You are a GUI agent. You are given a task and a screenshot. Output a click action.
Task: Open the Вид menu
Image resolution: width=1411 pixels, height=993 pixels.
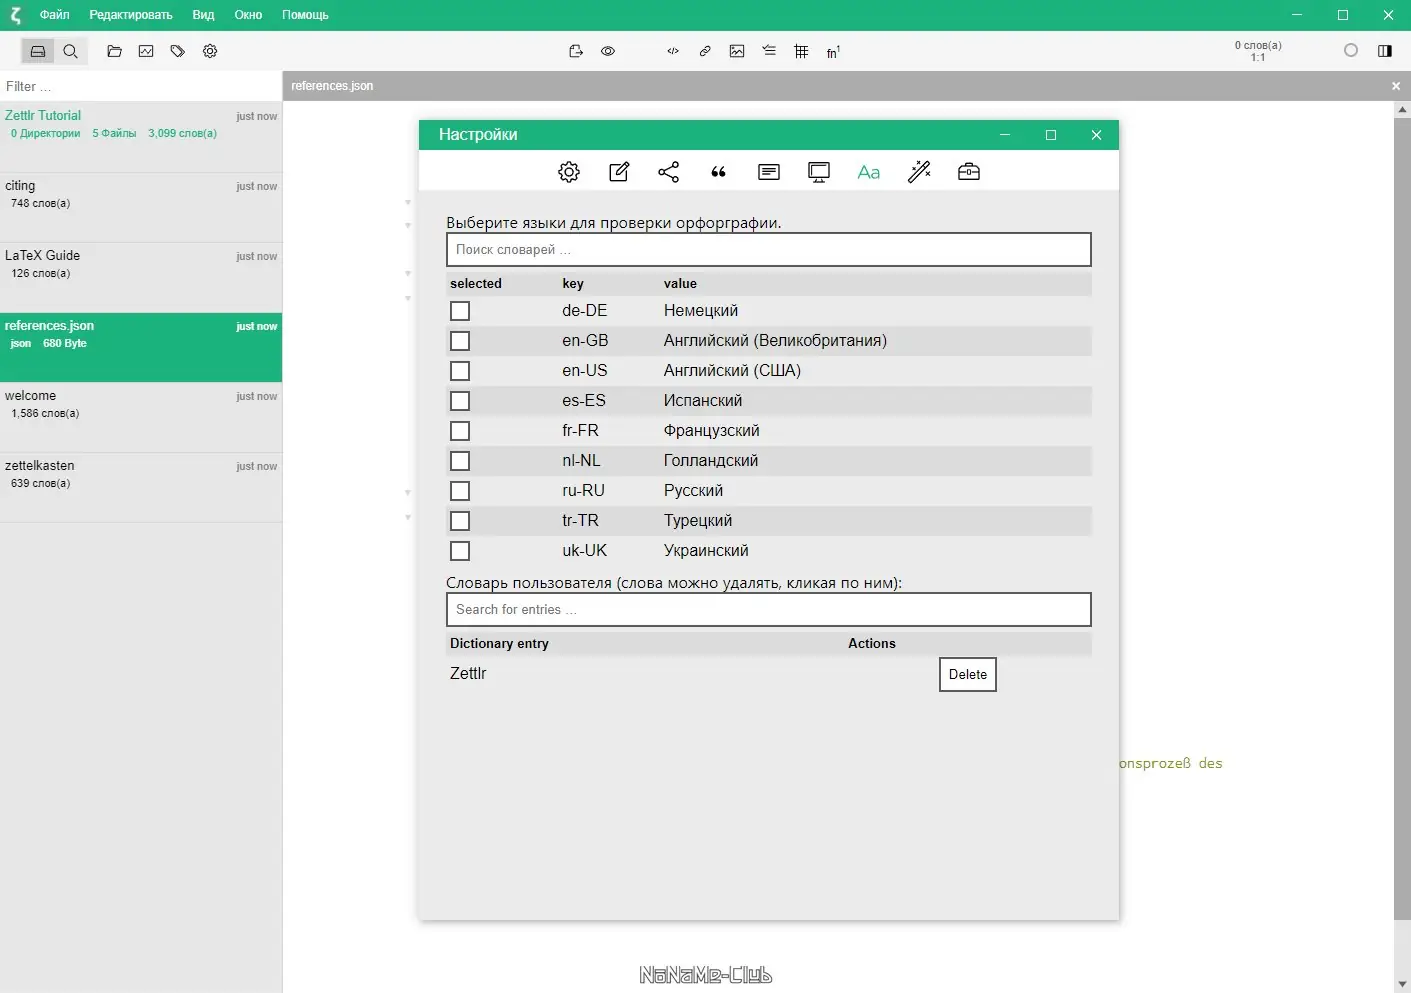[203, 15]
